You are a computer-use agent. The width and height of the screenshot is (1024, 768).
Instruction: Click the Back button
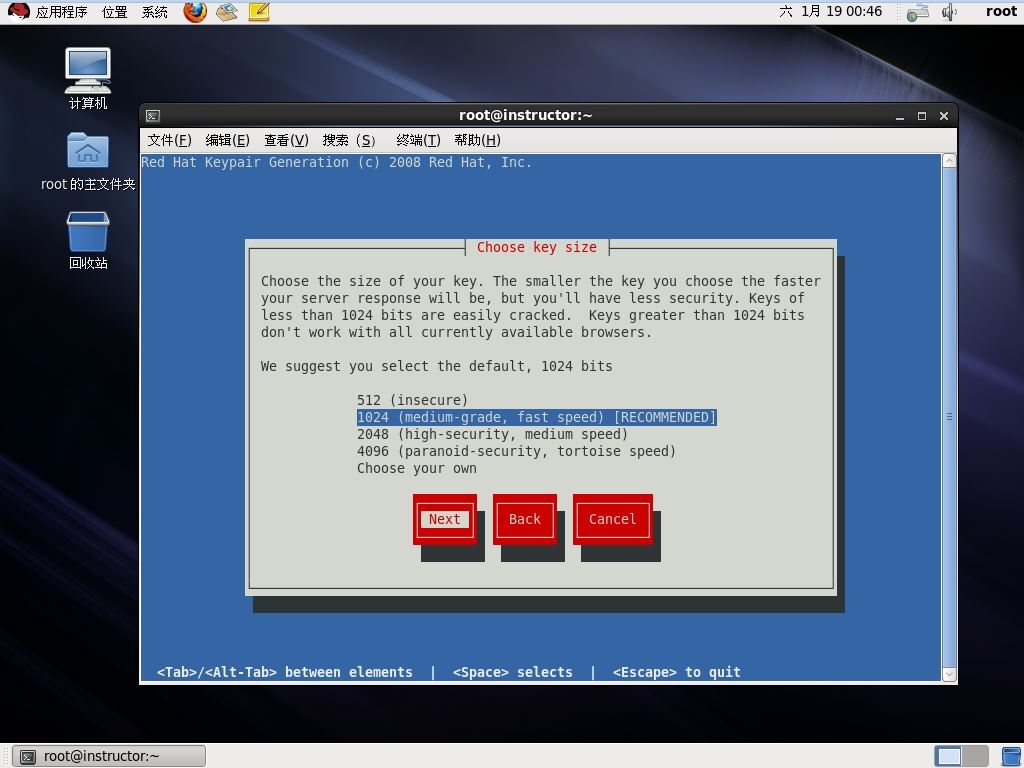[525, 519]
